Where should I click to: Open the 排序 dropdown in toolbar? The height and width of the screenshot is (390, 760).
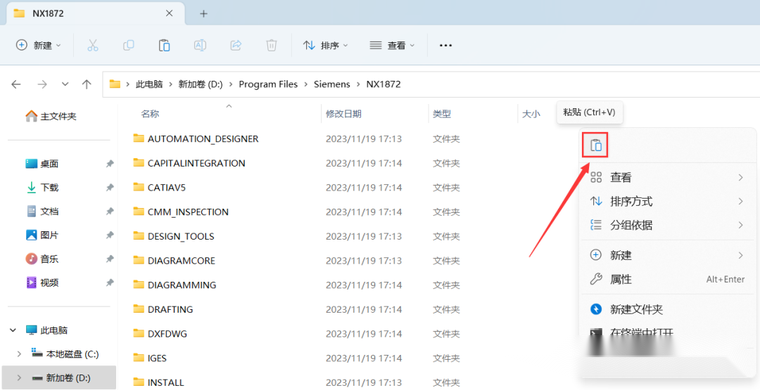326,45
